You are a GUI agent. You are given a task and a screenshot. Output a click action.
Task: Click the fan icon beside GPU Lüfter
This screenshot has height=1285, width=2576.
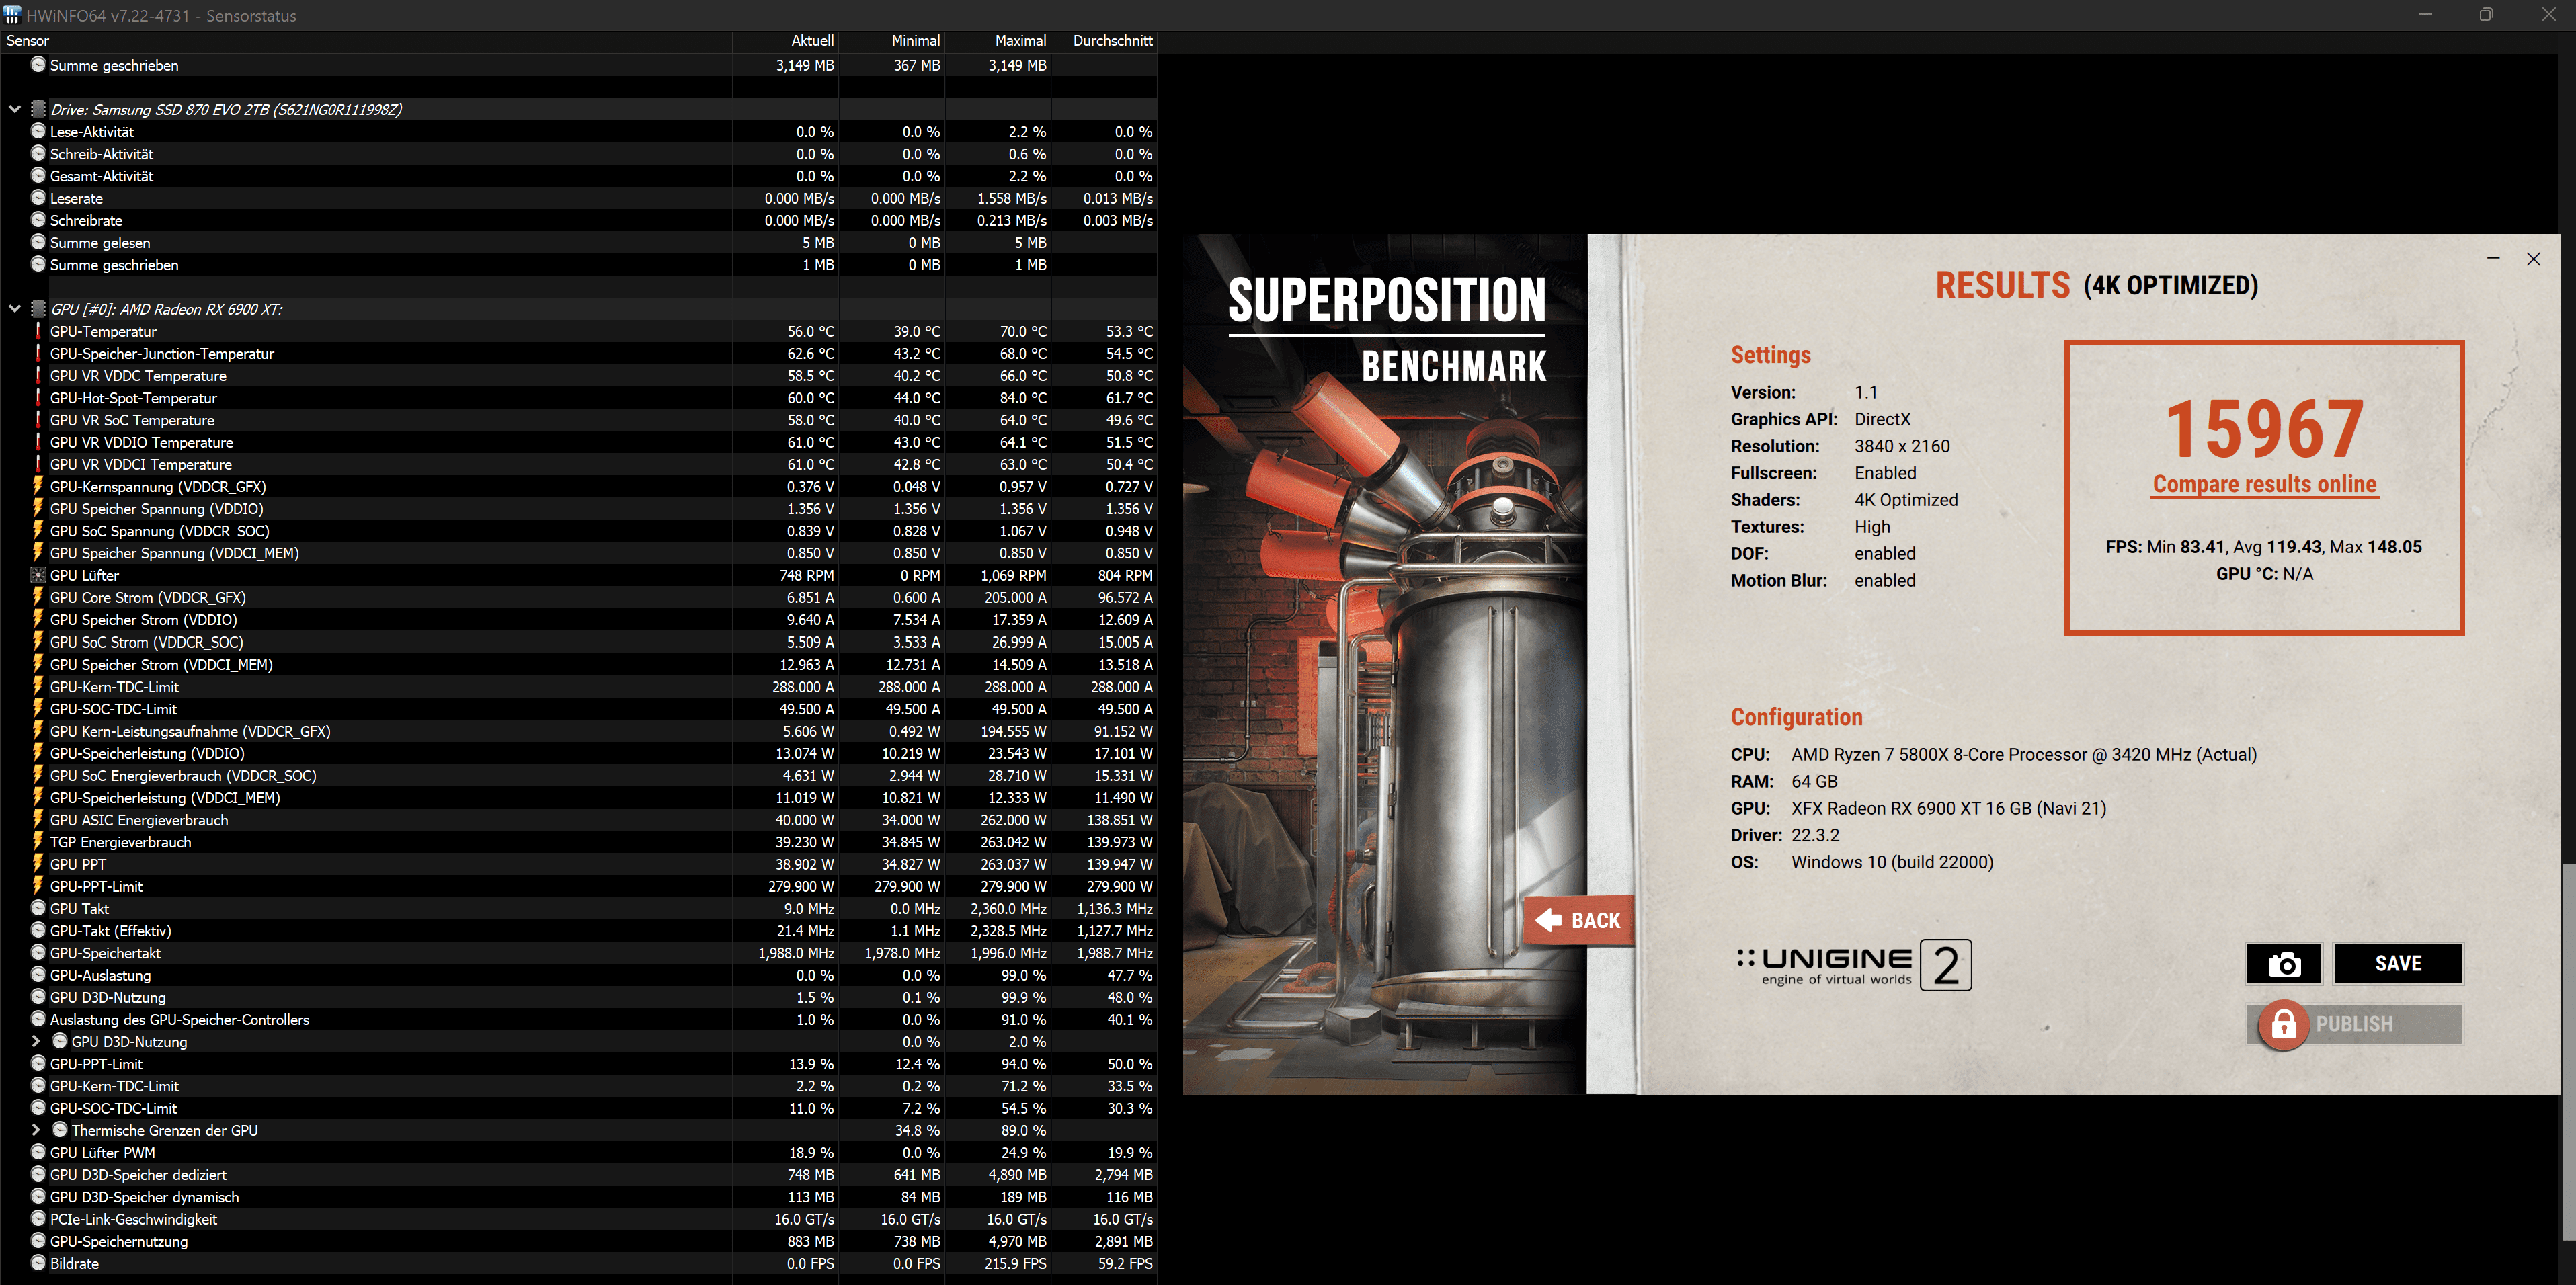point(38,575)
